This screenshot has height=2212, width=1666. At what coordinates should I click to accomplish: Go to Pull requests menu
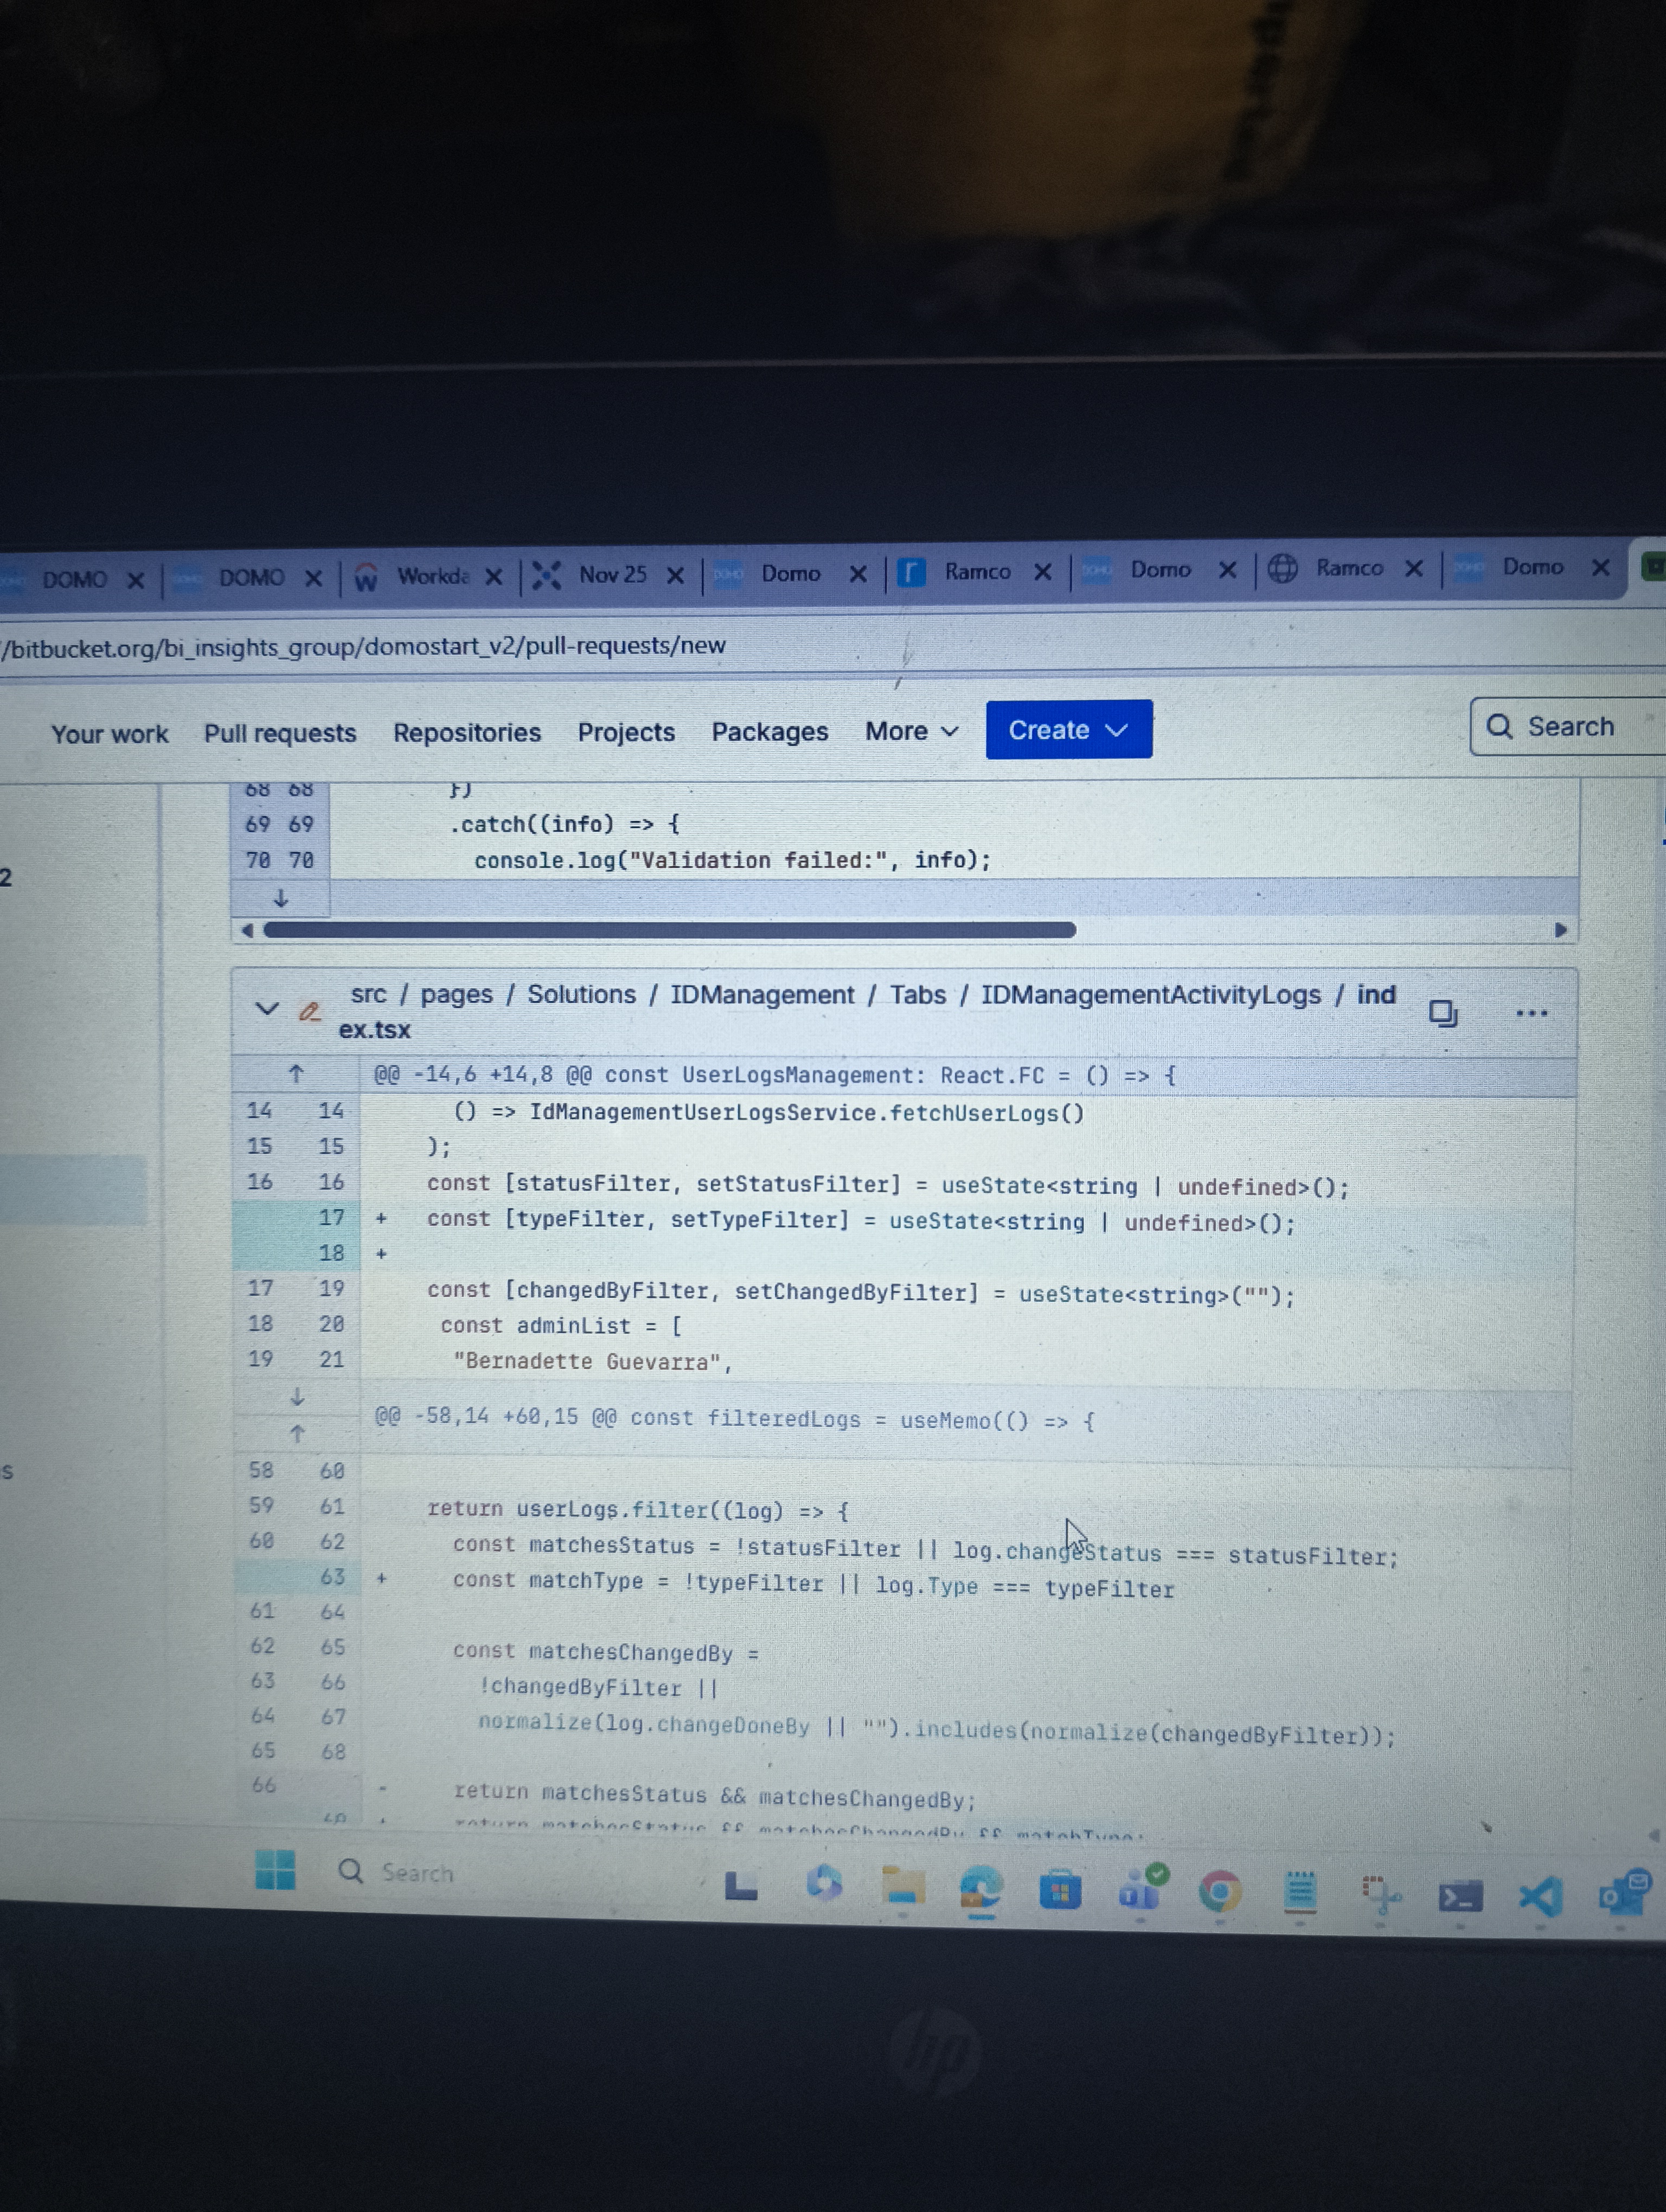tap(280, 733)
